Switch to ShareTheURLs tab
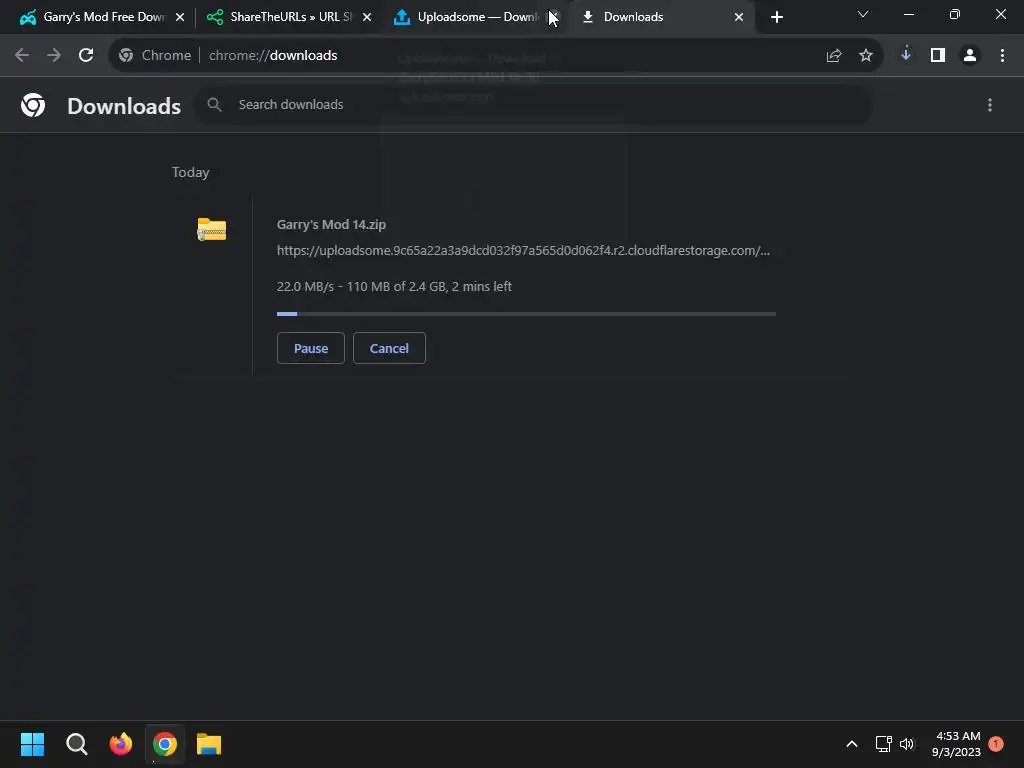 click(282, 17)
